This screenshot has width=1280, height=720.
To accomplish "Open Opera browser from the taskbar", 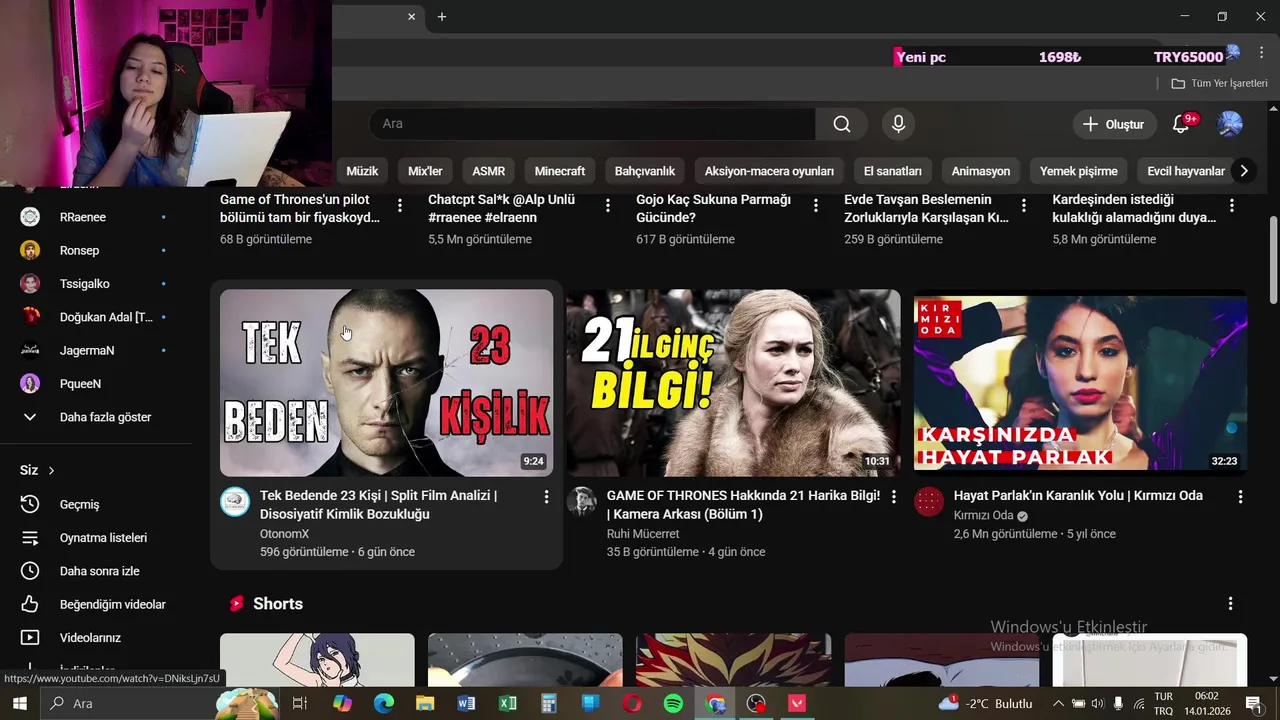I will [632, 704].
